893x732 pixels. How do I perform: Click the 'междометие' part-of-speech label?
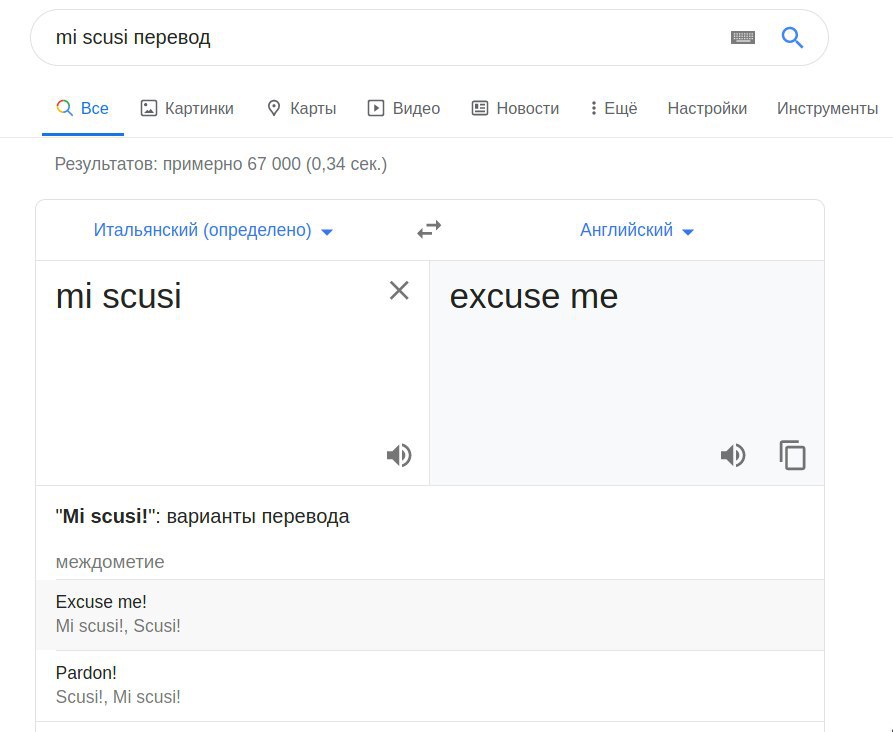[x=110, y=562]
